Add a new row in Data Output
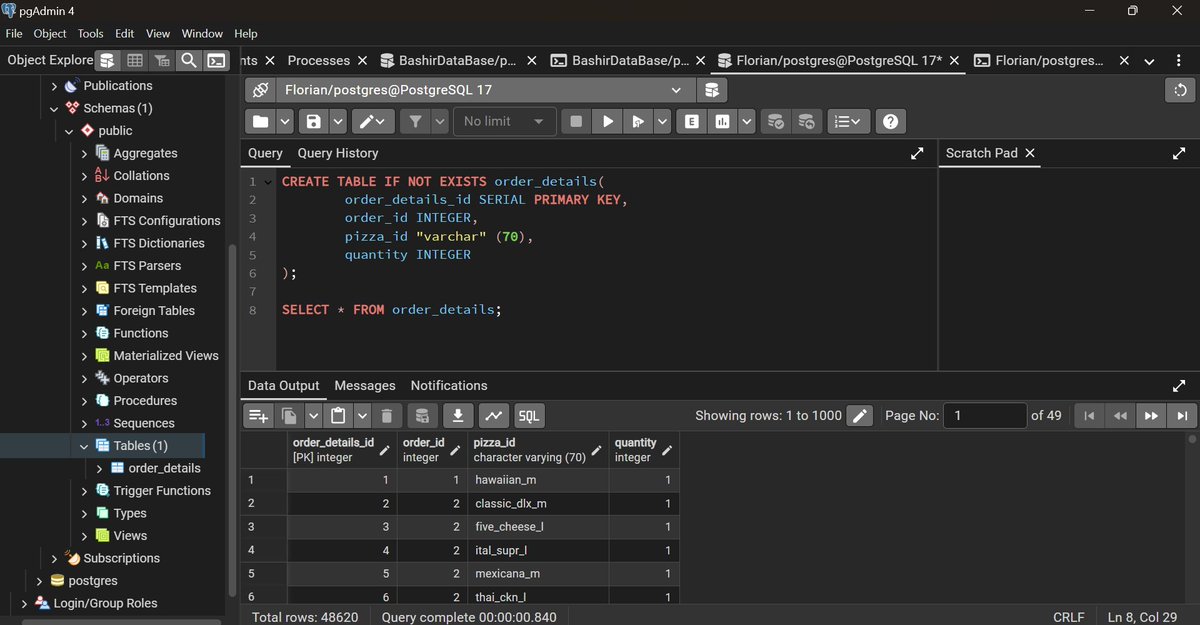The height and width of the screenshot is (625, 1200). tap(258, 416)
